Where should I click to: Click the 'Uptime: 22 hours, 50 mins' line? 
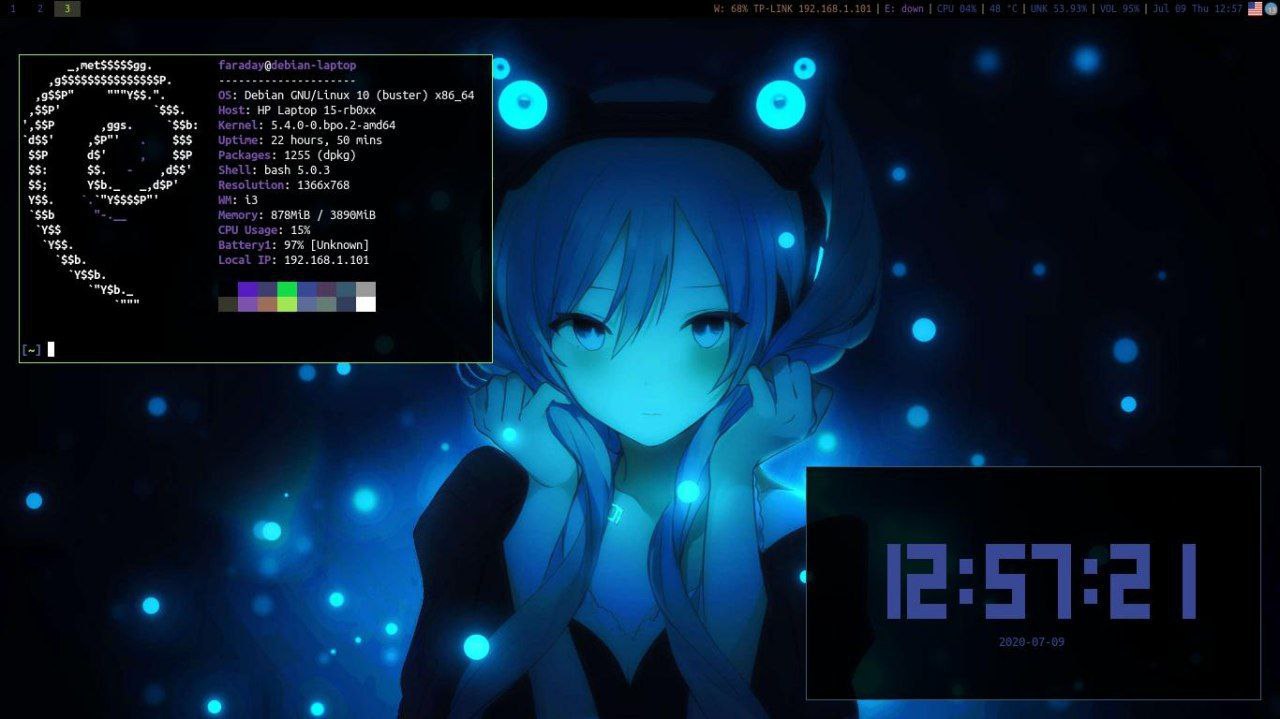(x=300, y=140)
